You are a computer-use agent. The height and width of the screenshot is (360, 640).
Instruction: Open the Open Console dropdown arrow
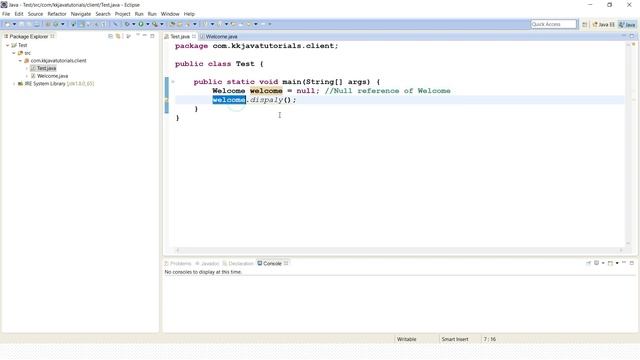pyautogui.click(x=617, y=263)
